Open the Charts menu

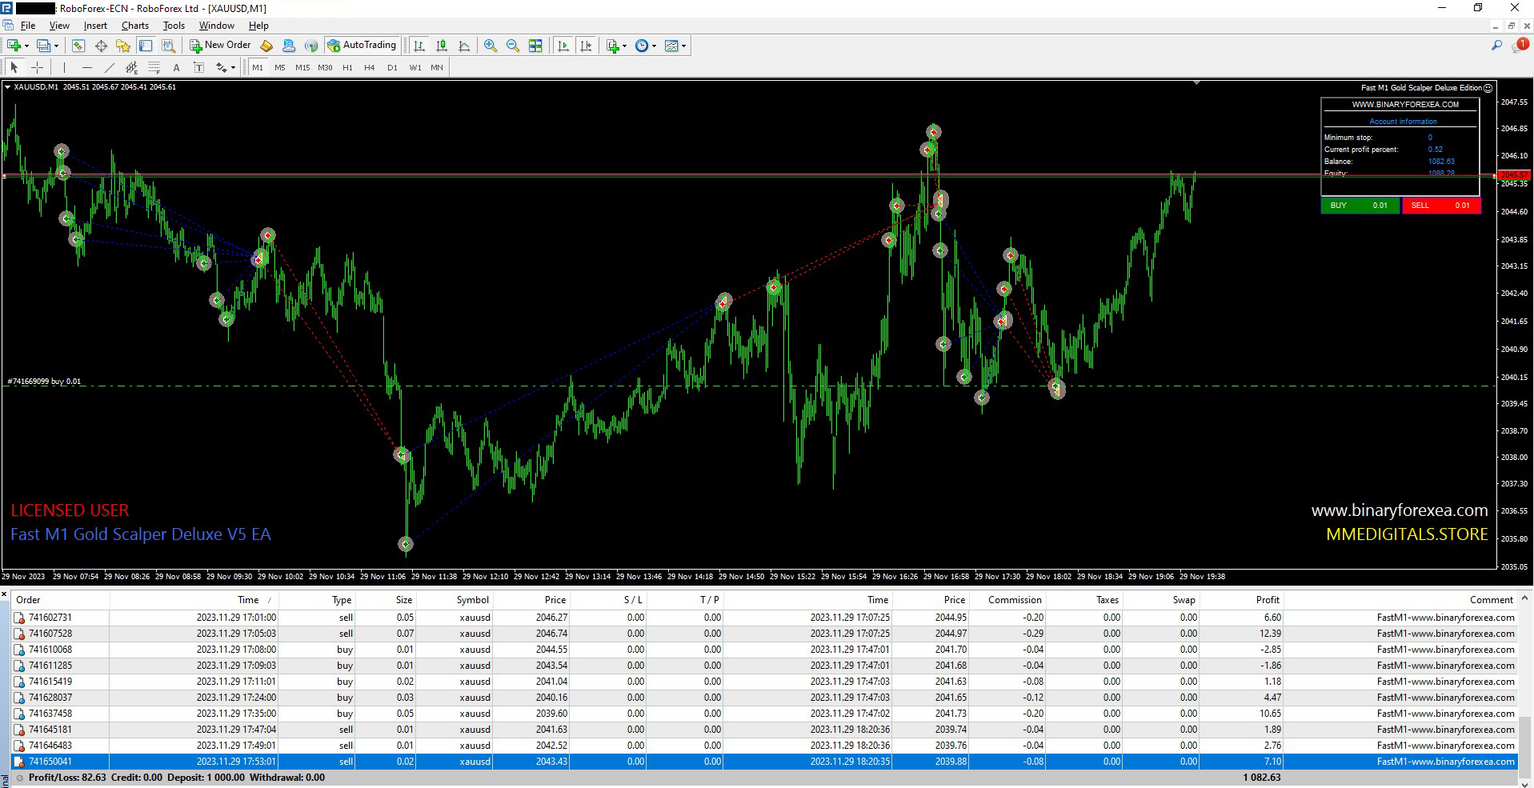[x=134, y=25]
